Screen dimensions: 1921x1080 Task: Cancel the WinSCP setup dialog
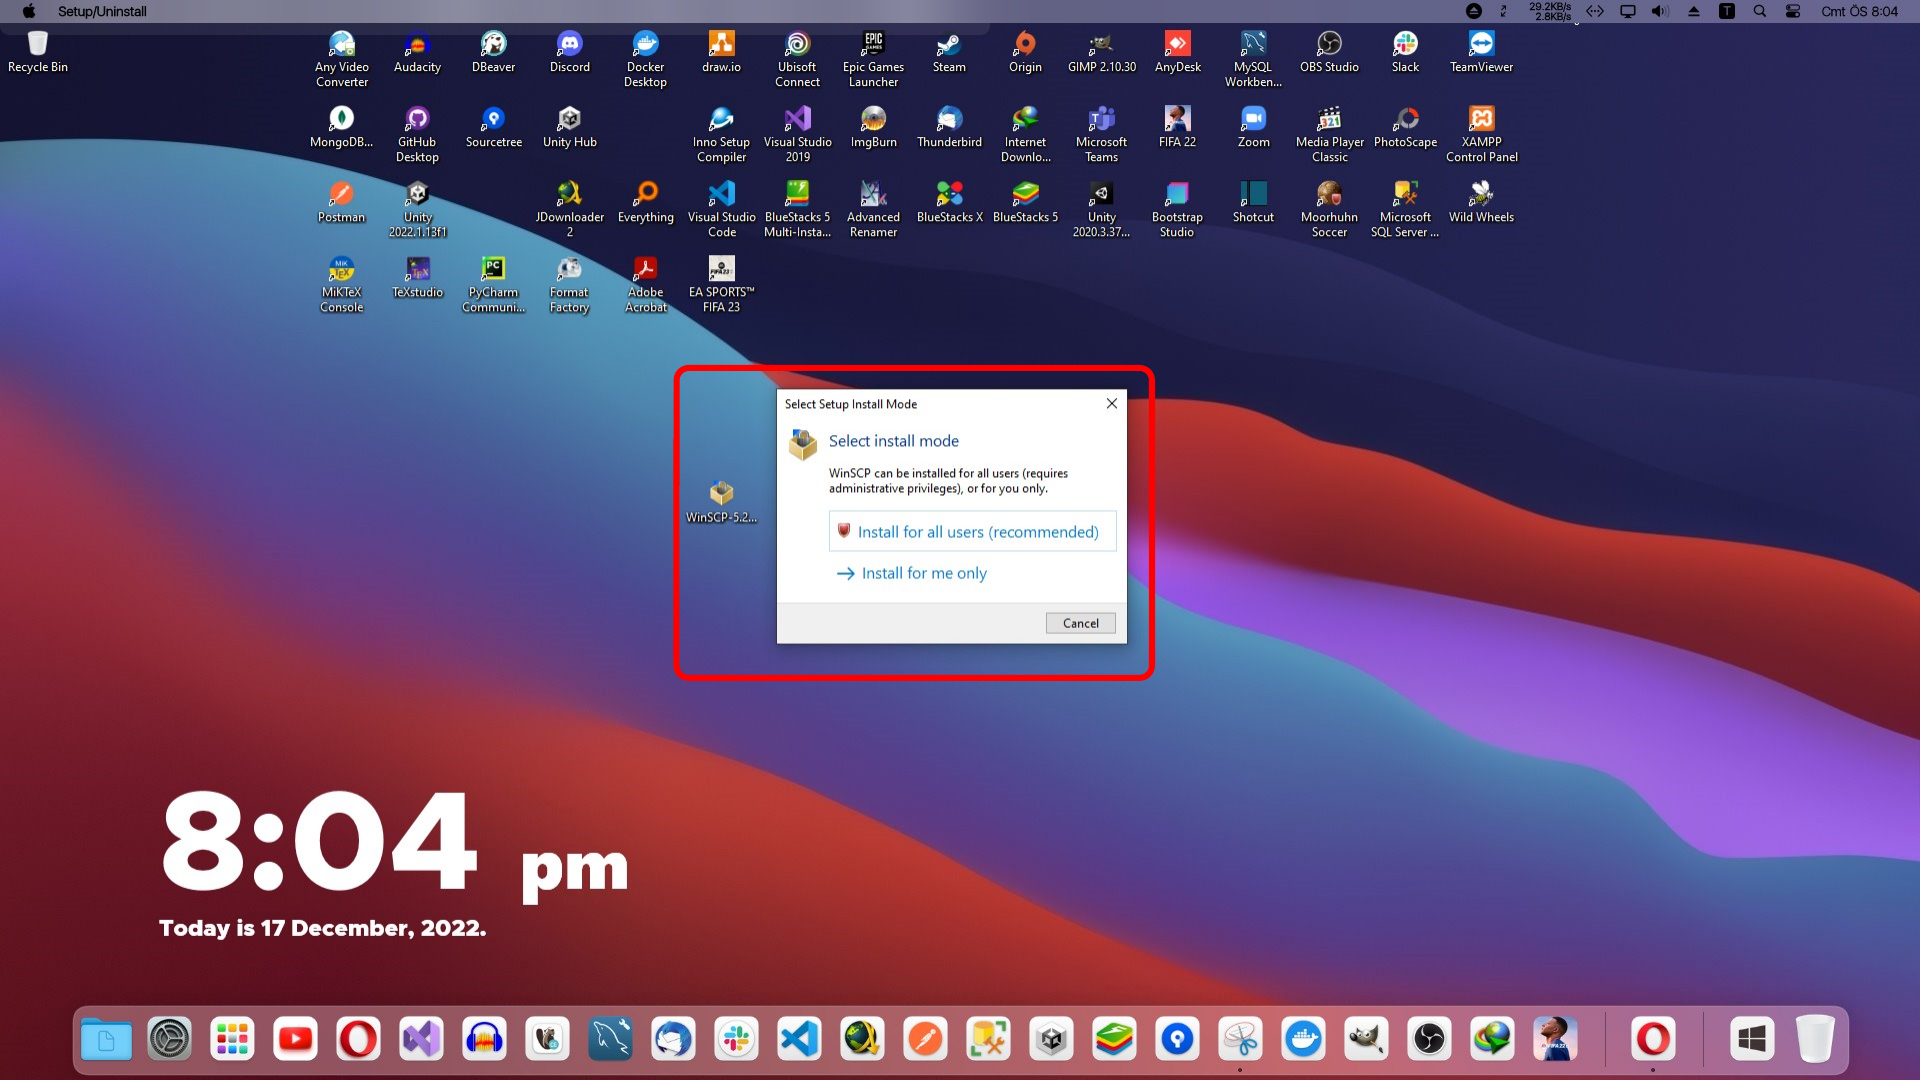point(1080,623)
